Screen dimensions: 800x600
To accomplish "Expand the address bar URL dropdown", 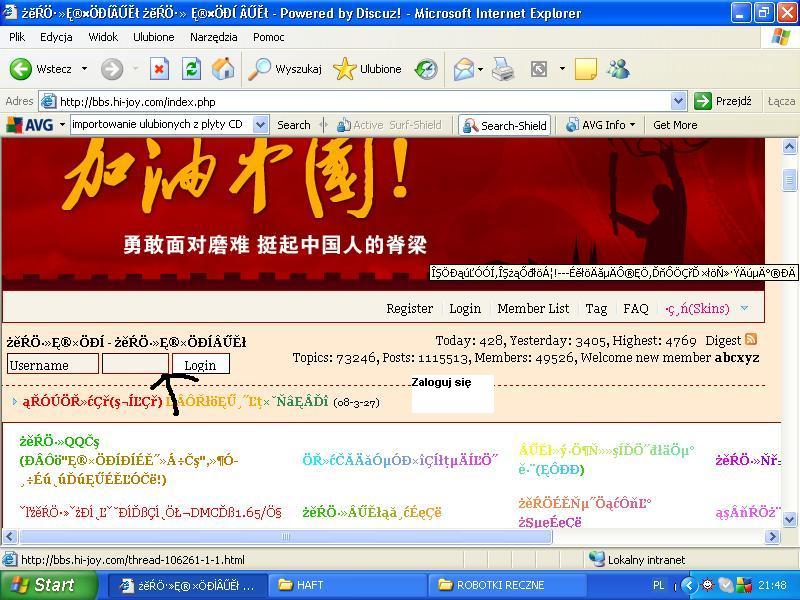I will click(x=679, y=101).
